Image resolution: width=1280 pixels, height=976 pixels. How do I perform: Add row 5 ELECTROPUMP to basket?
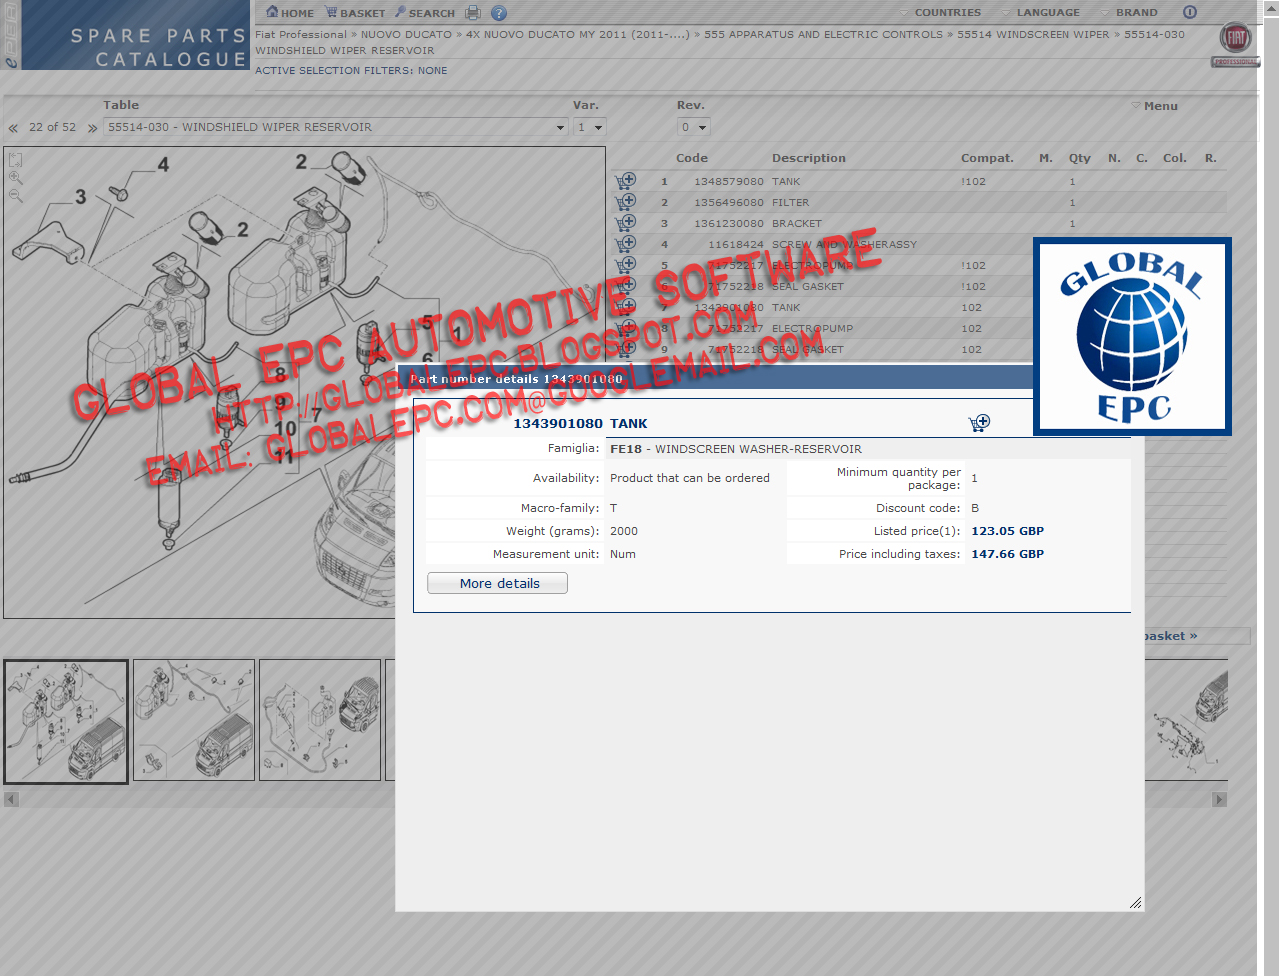pos(625,265)
